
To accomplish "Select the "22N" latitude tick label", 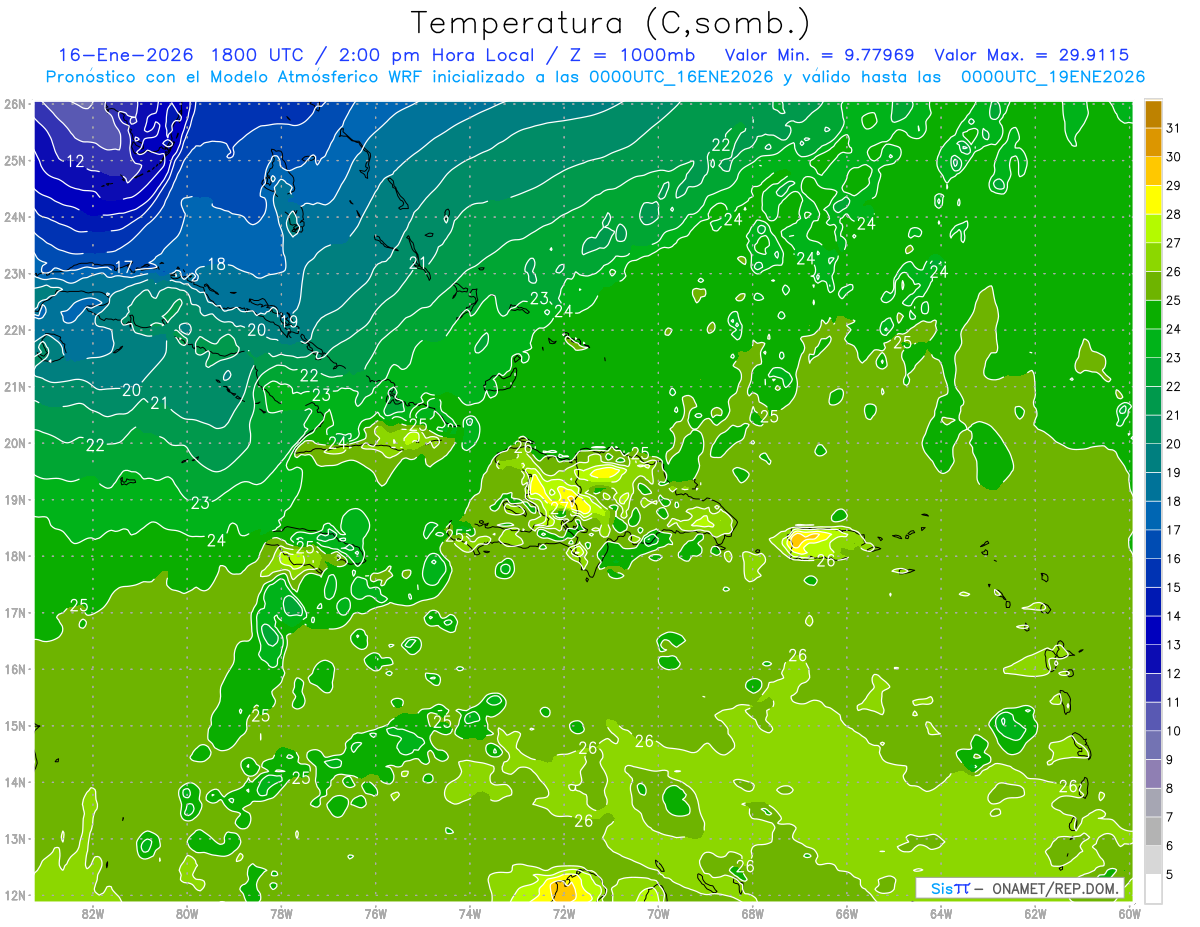I will tap(15, 329).
